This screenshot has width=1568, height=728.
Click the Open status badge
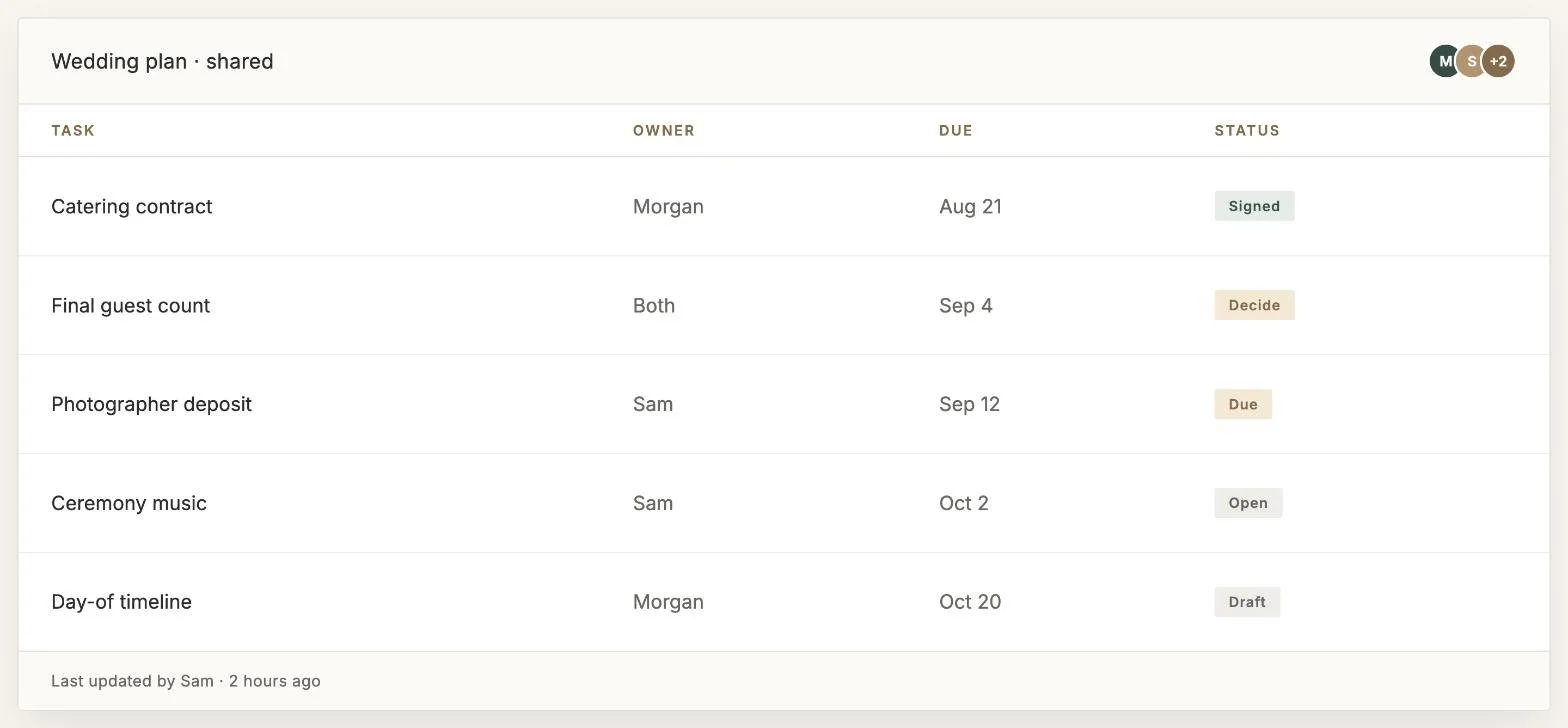(x=1248, y=503)
